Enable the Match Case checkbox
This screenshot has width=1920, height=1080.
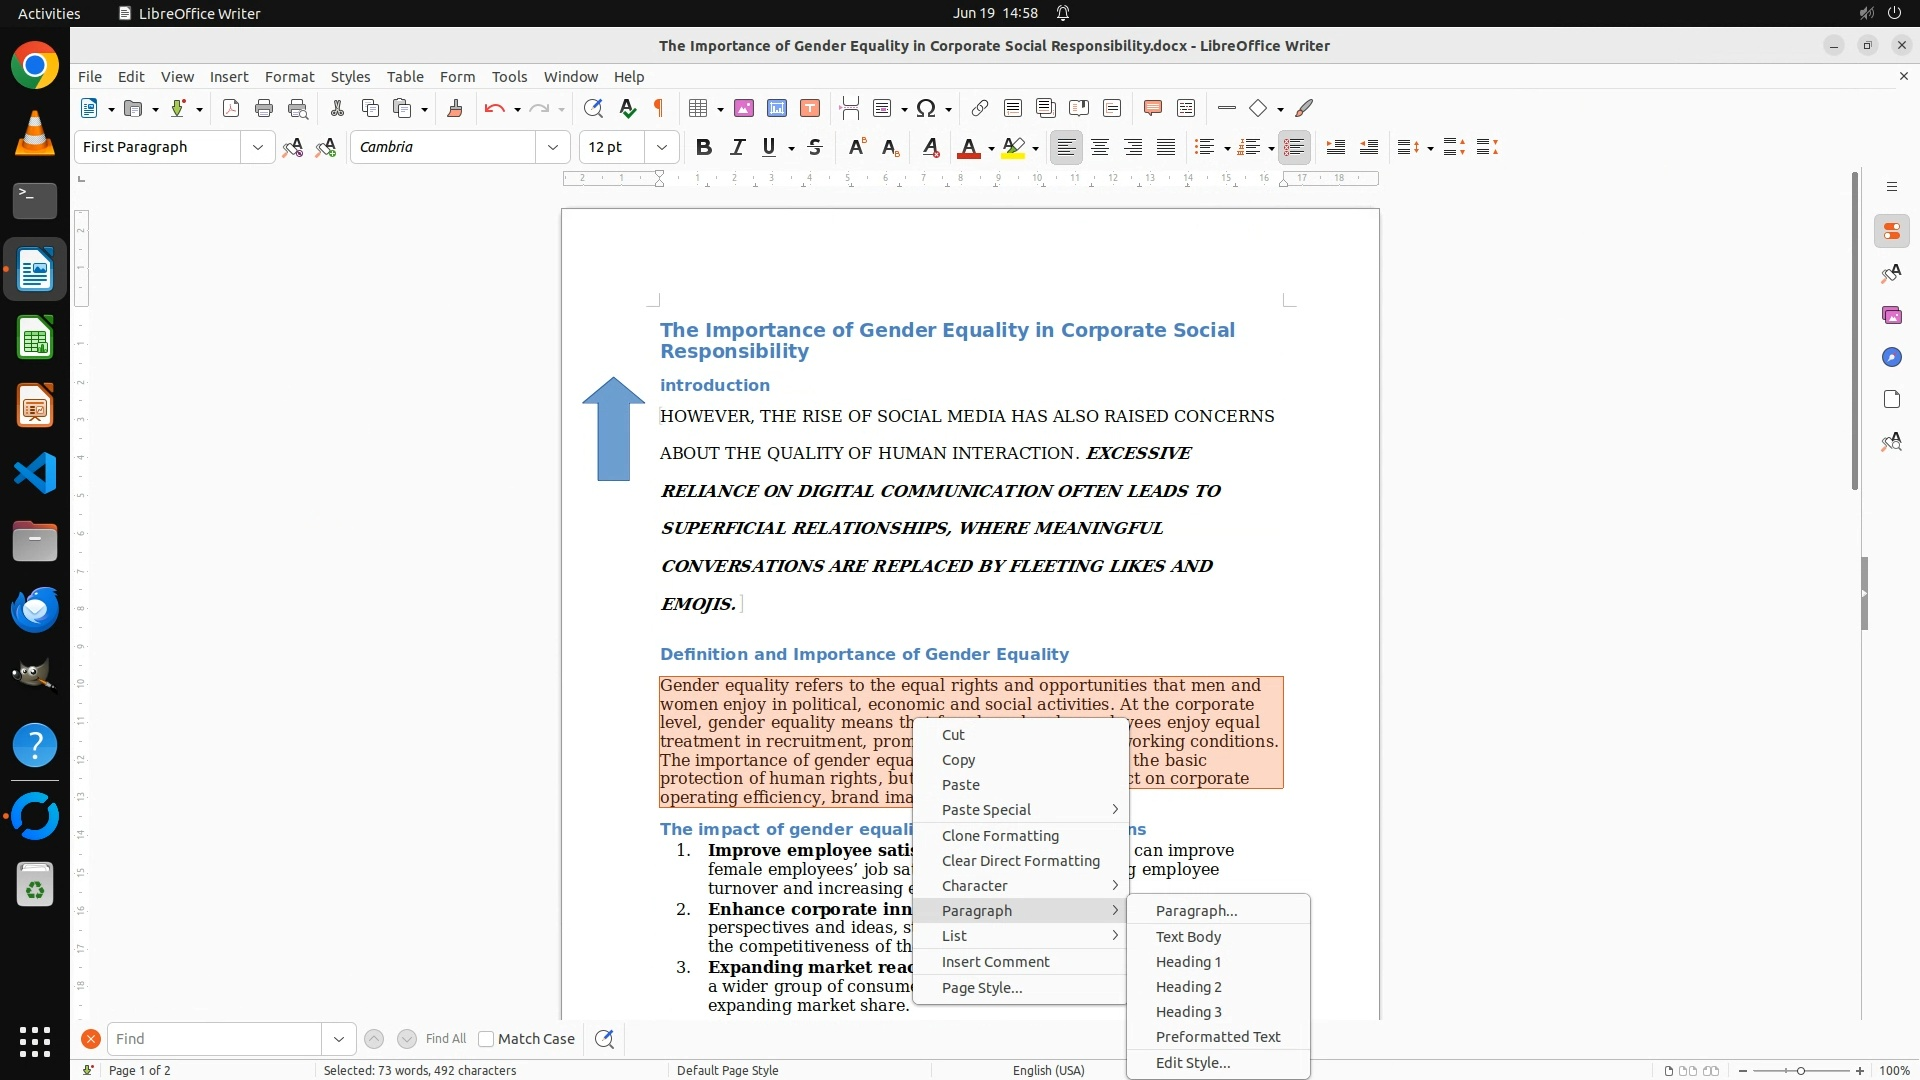point(487,1039)
